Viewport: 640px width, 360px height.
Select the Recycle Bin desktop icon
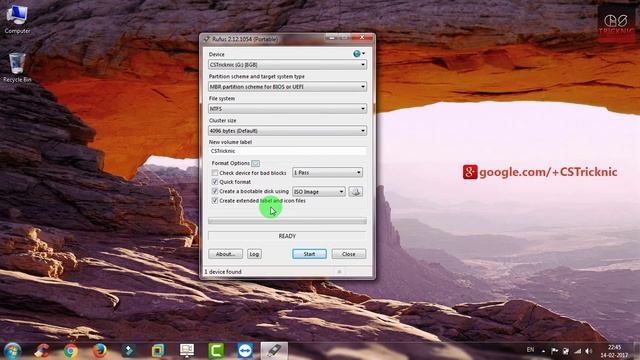[x=17, y=67]
